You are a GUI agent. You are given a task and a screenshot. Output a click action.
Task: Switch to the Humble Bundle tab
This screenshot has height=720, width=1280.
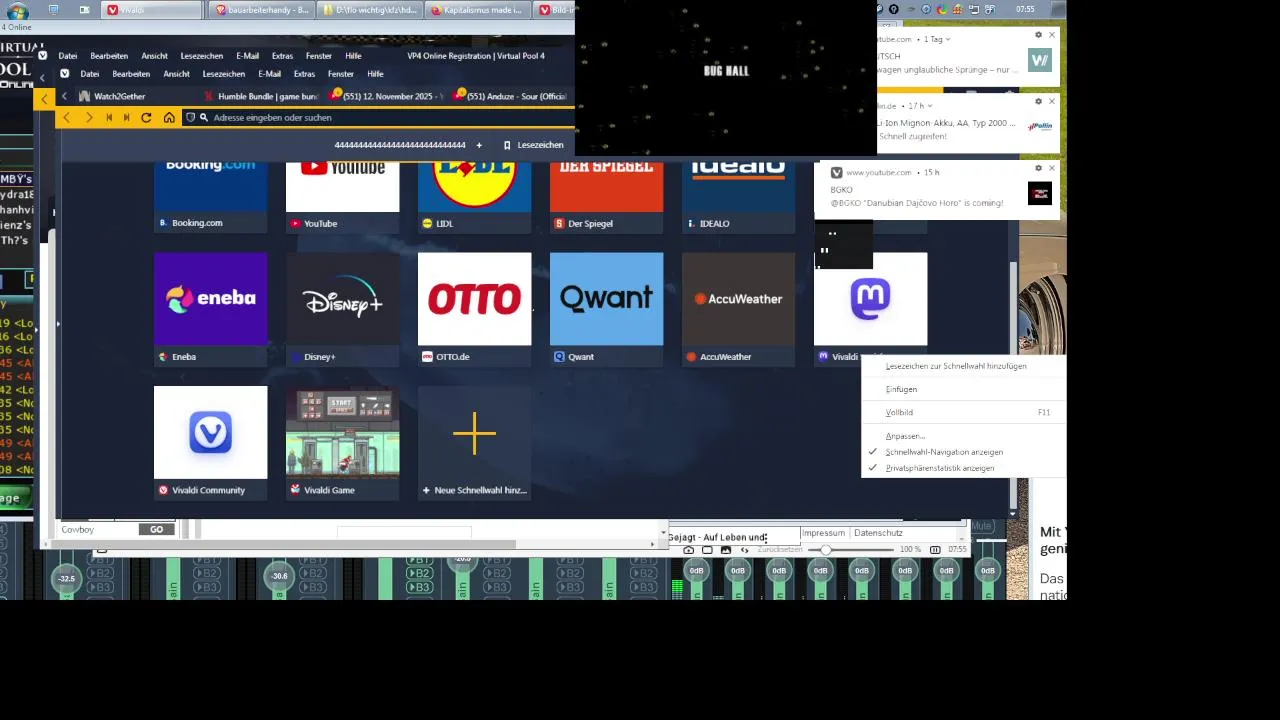pos(260,97)
